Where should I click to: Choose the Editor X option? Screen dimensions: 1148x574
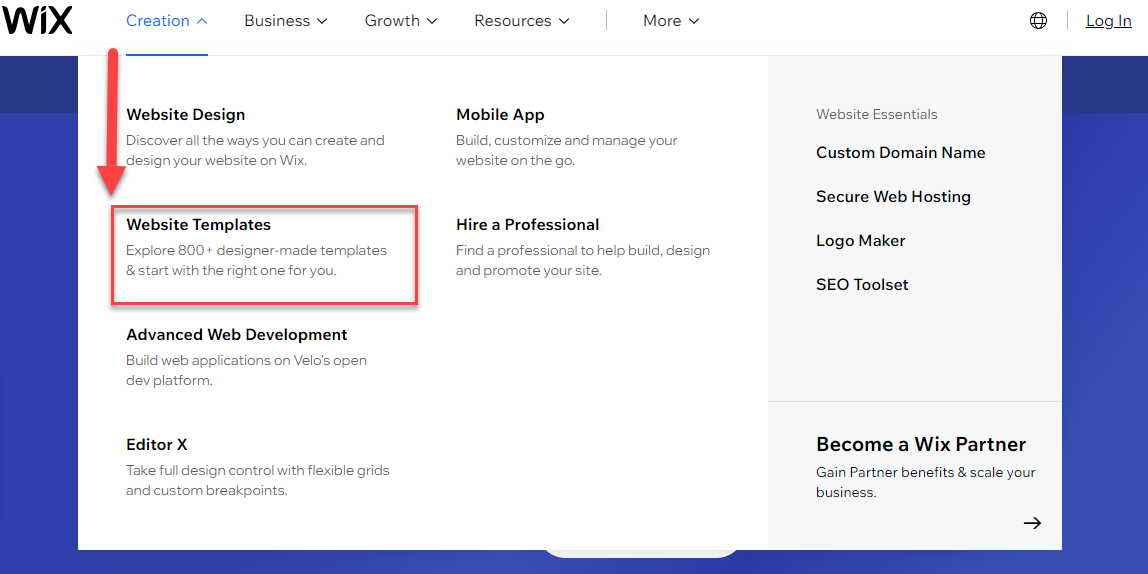click(156, 445)
